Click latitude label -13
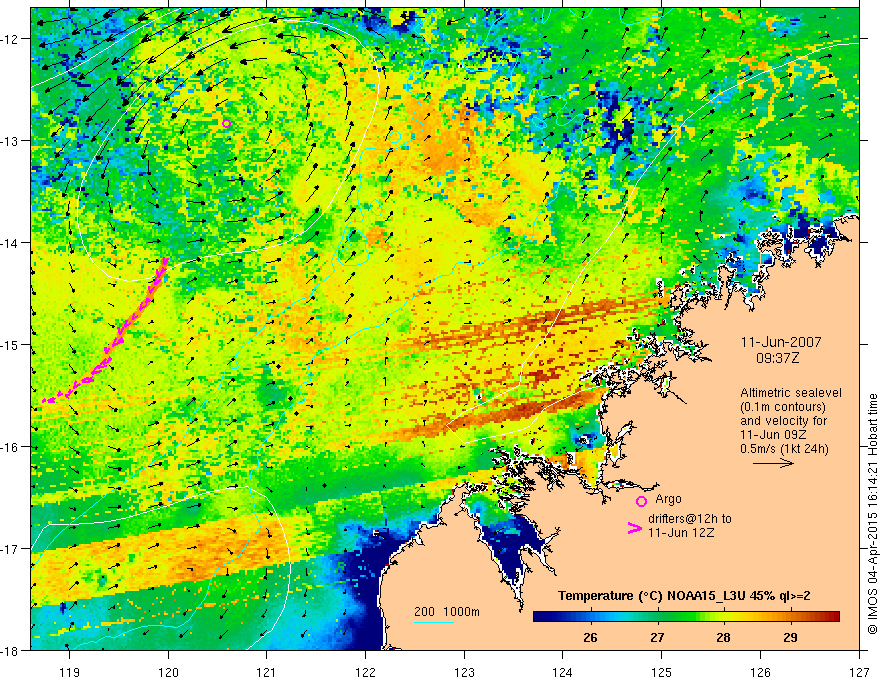 point(10,141)
